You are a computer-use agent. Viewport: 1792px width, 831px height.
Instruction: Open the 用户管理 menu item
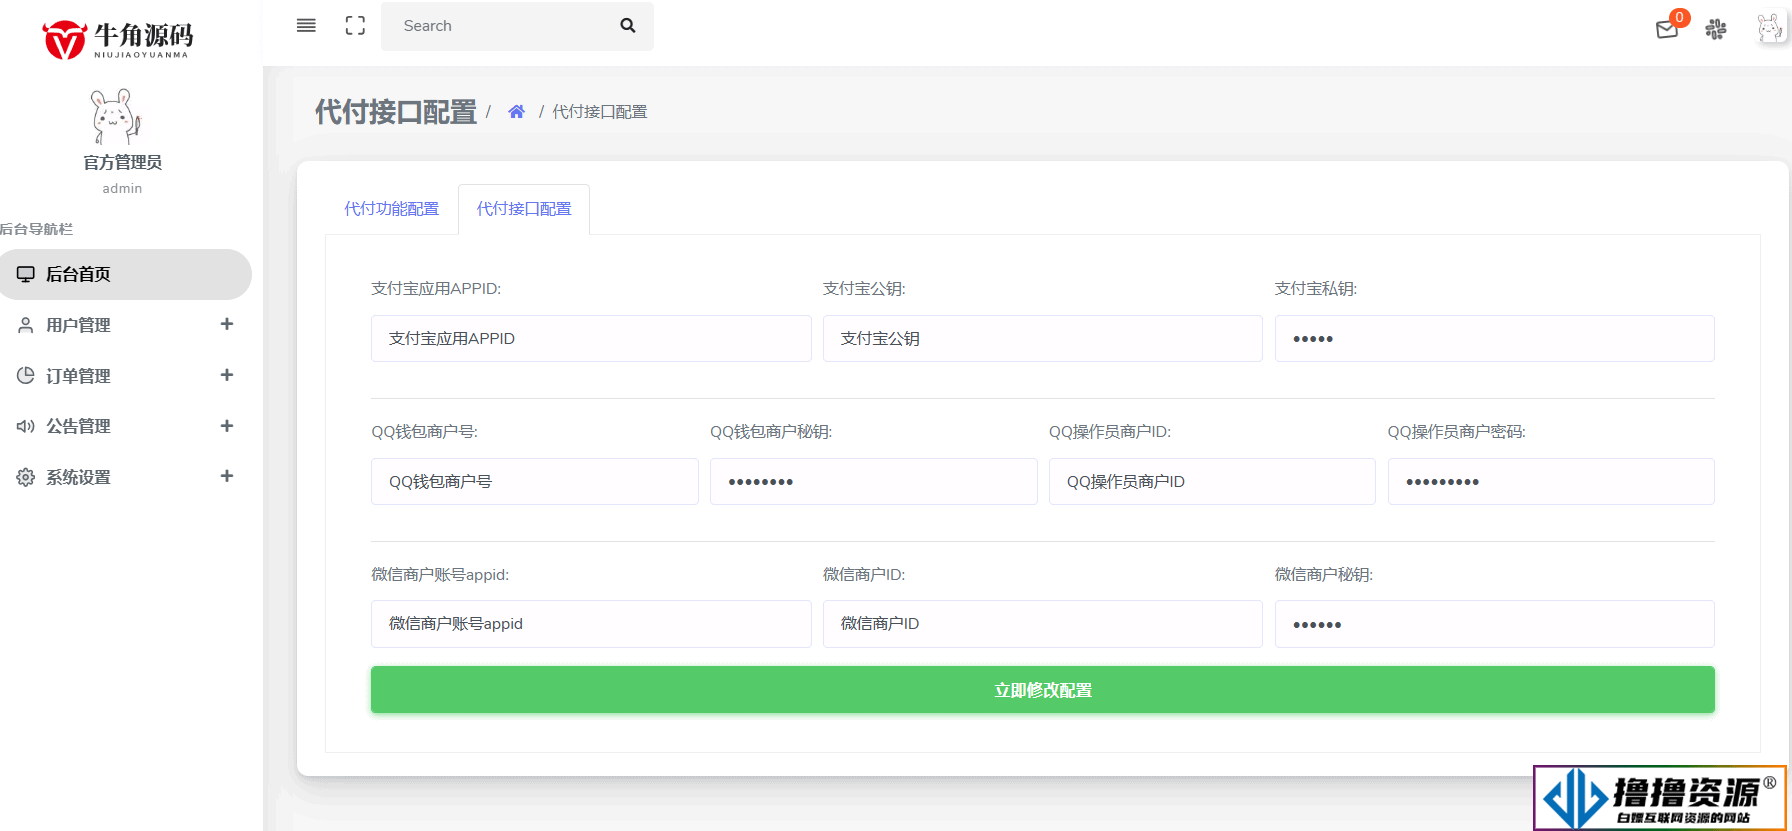tap(125, 325)
